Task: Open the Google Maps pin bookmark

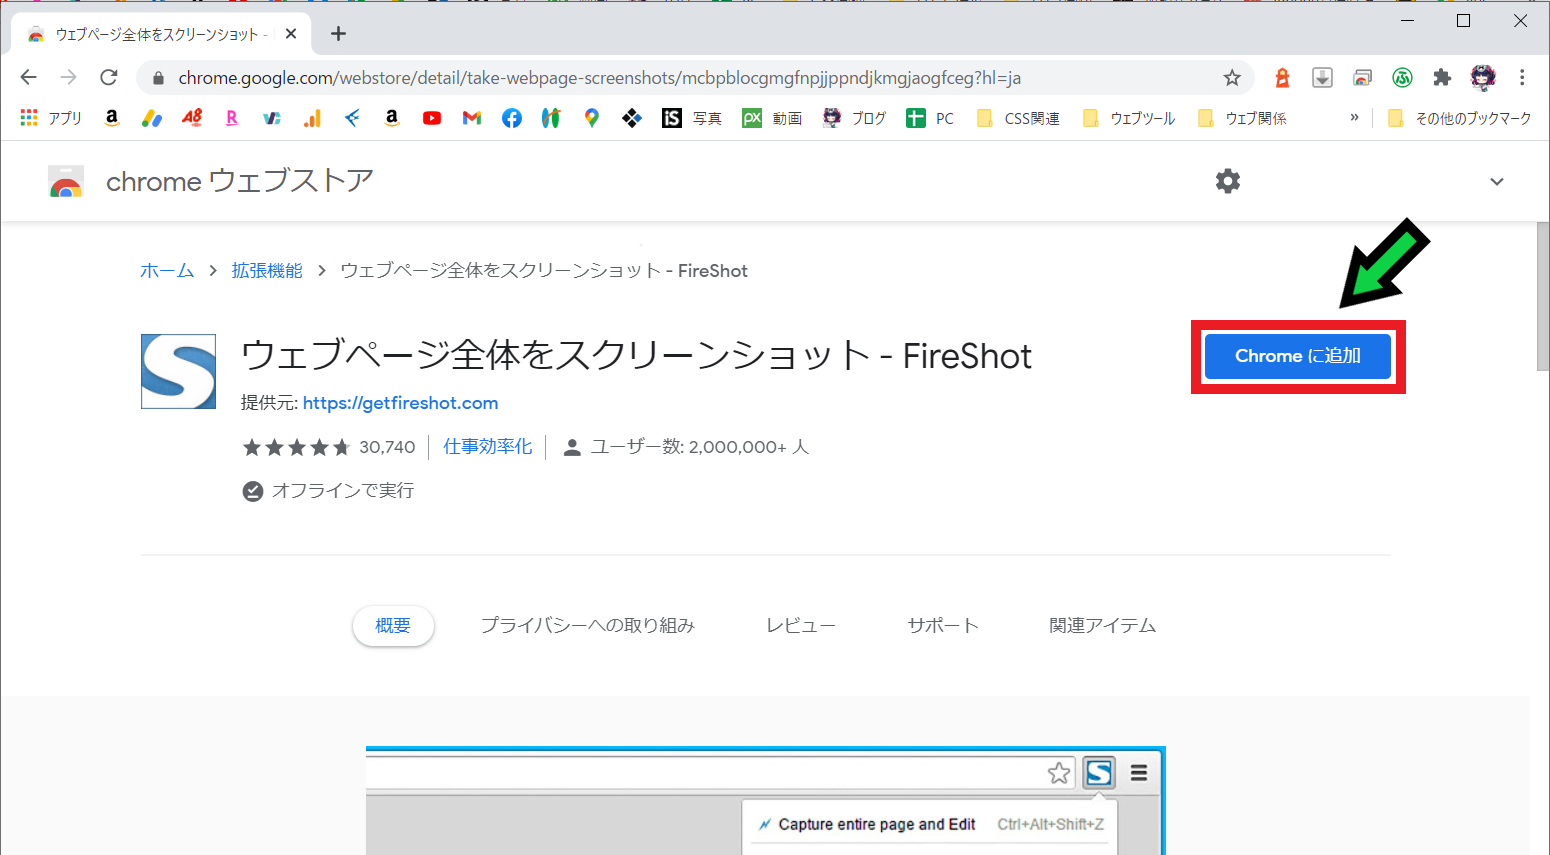Action: (x=592, y=118)
